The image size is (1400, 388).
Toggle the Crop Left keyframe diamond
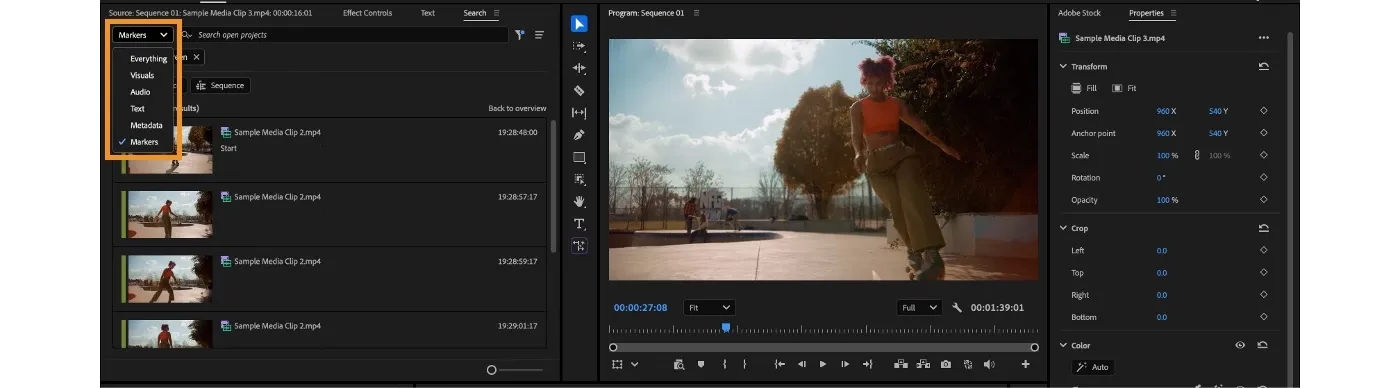tap(1264, 250)
